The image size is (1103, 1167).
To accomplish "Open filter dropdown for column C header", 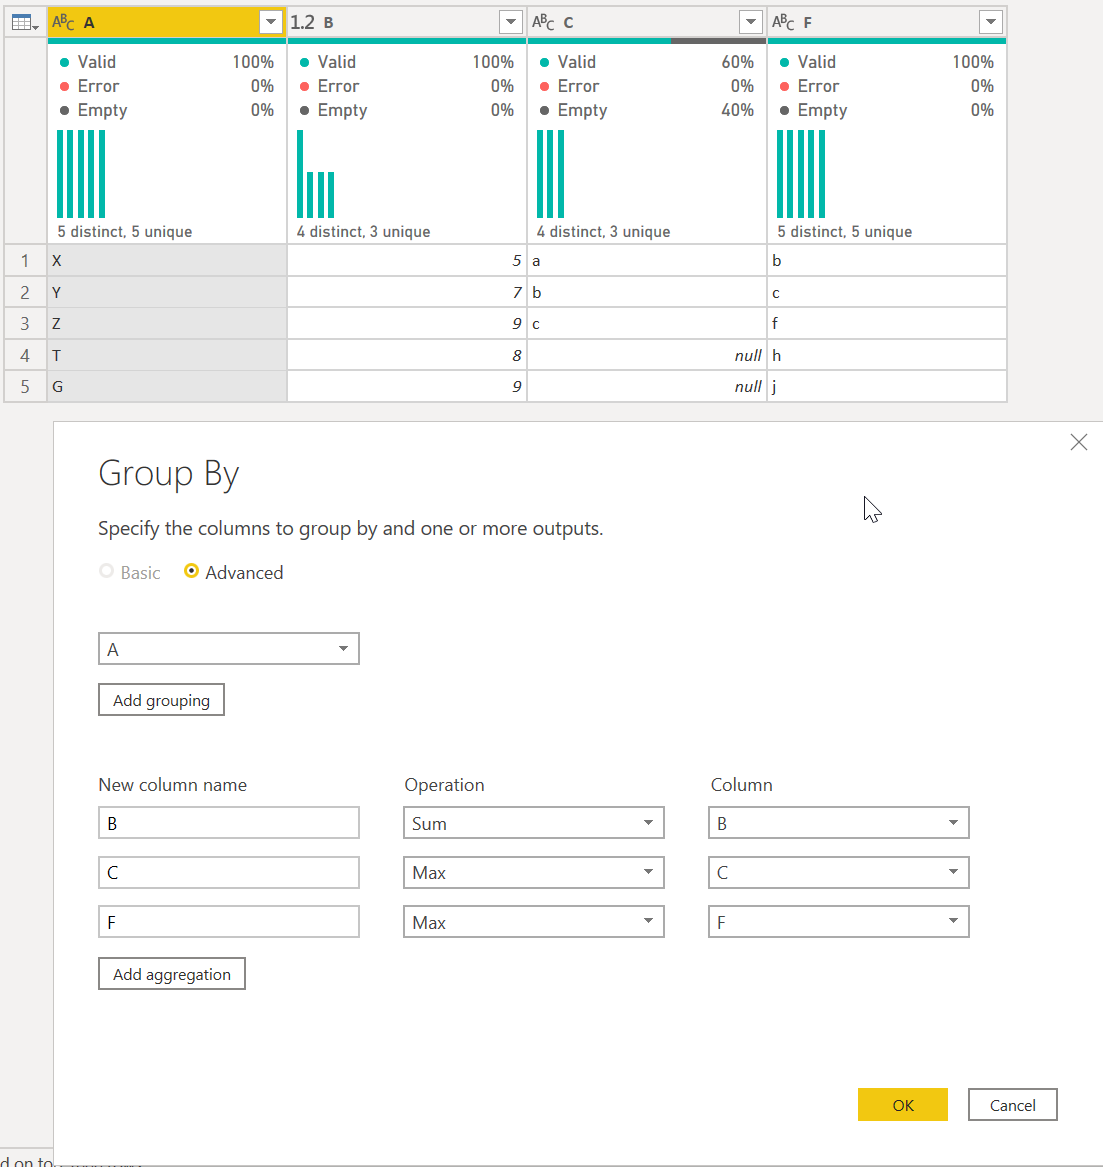I will pos(751,22).
